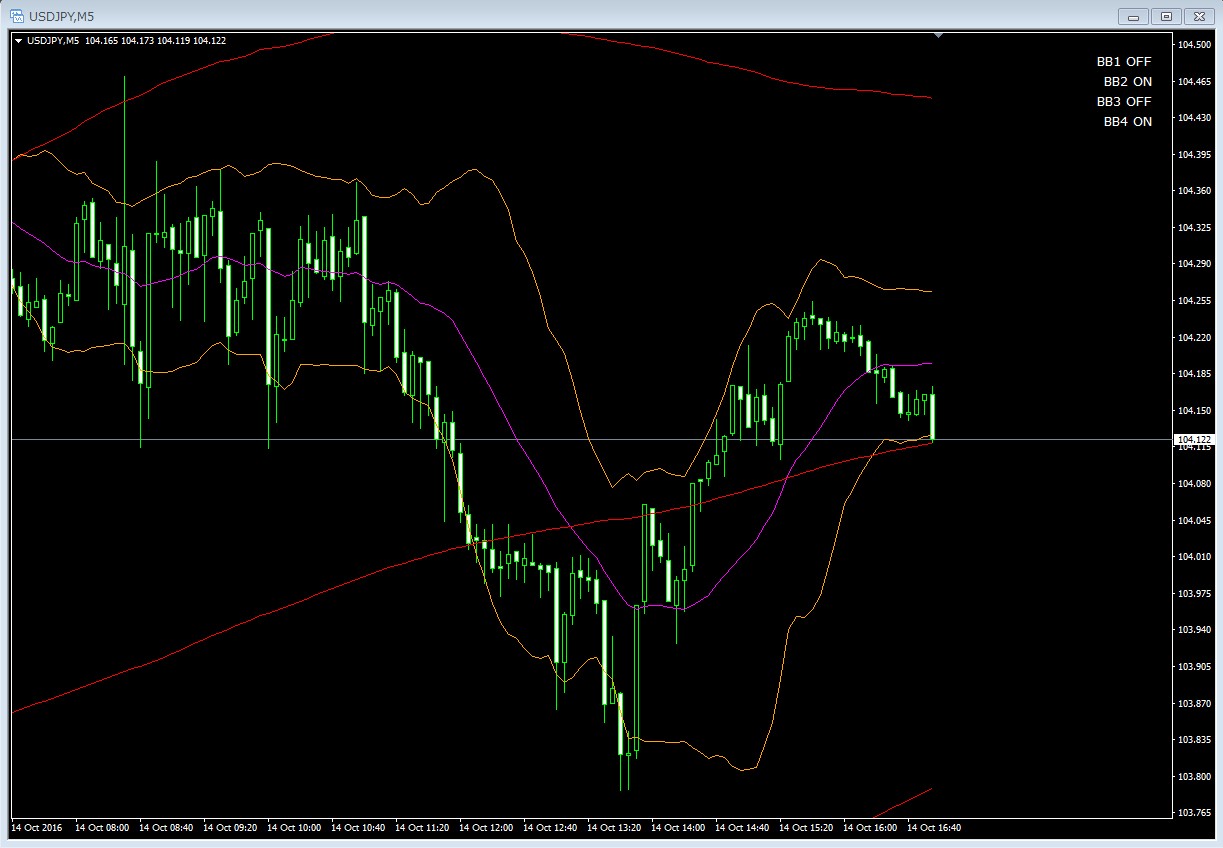Click the 104.220 price scale label

point(1194,338)
